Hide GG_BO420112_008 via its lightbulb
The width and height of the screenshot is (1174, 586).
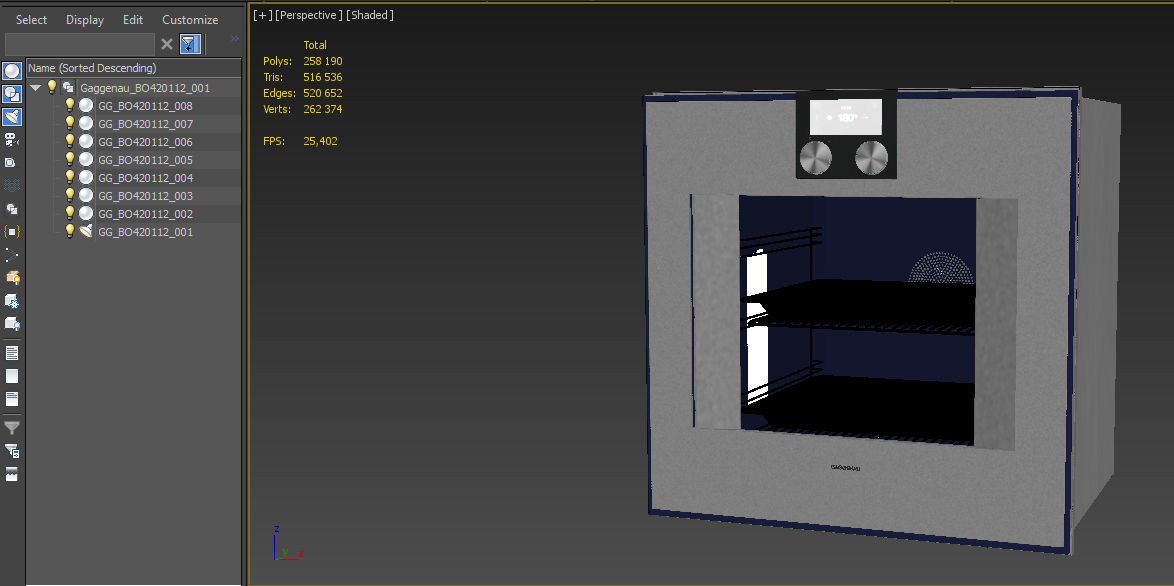70,105
